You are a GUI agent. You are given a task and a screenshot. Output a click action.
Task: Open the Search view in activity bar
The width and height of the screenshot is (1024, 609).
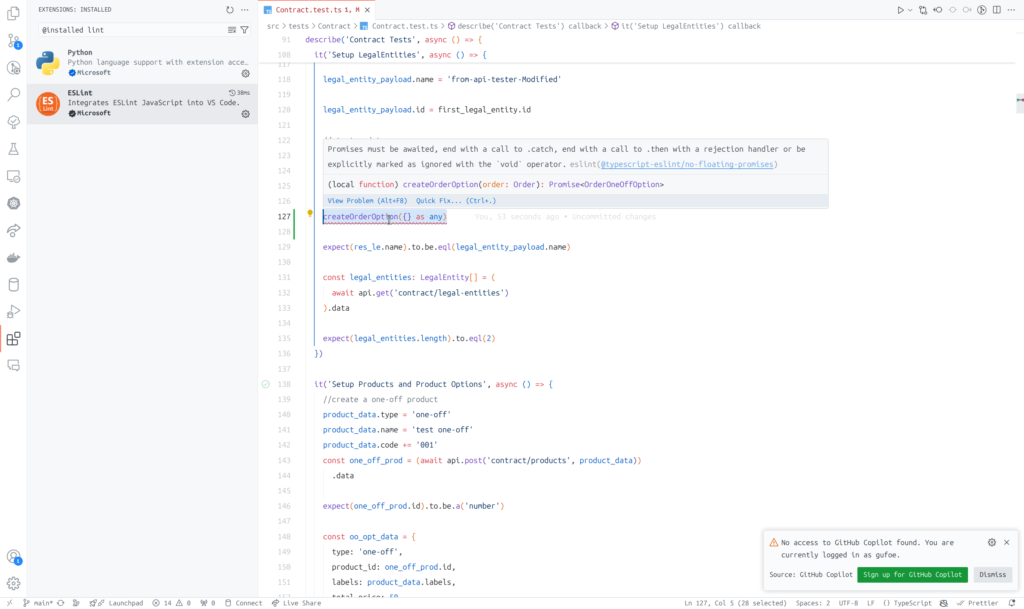[x=14, y=95]
